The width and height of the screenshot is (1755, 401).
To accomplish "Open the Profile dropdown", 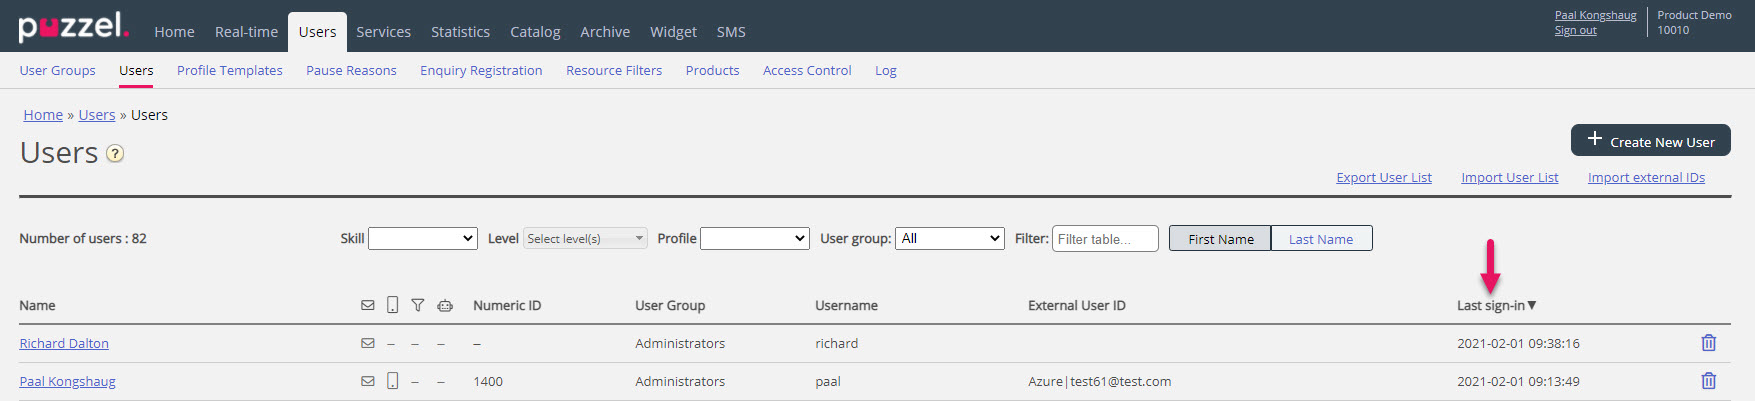I will 754,238.
